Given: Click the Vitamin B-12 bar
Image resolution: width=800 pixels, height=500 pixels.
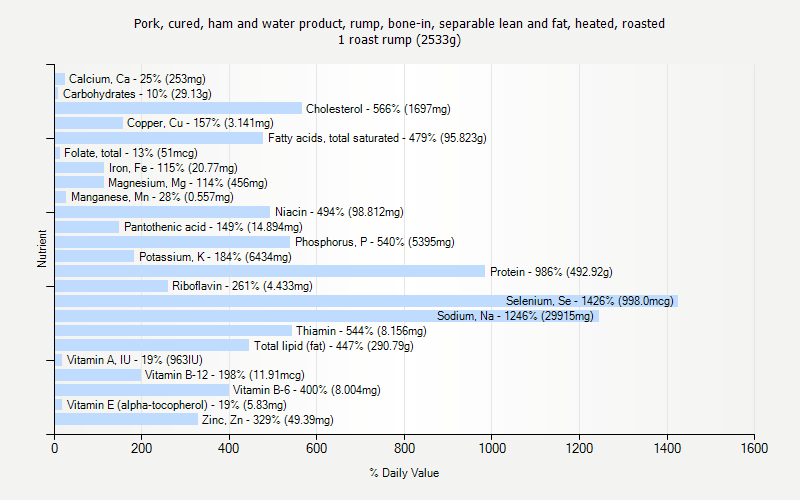Looking at the screenshot, I should pyautogui.click(x=98, y=375).
